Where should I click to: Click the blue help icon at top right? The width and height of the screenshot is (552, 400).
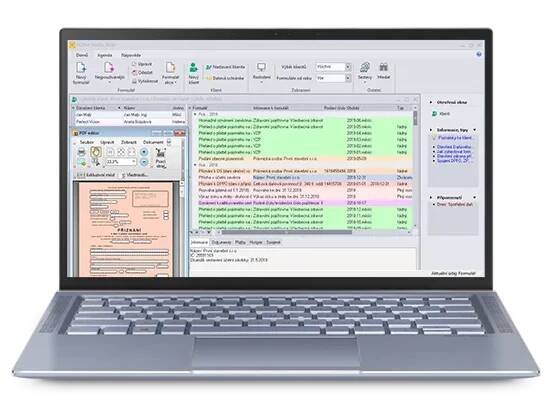[x=479, y=54]
